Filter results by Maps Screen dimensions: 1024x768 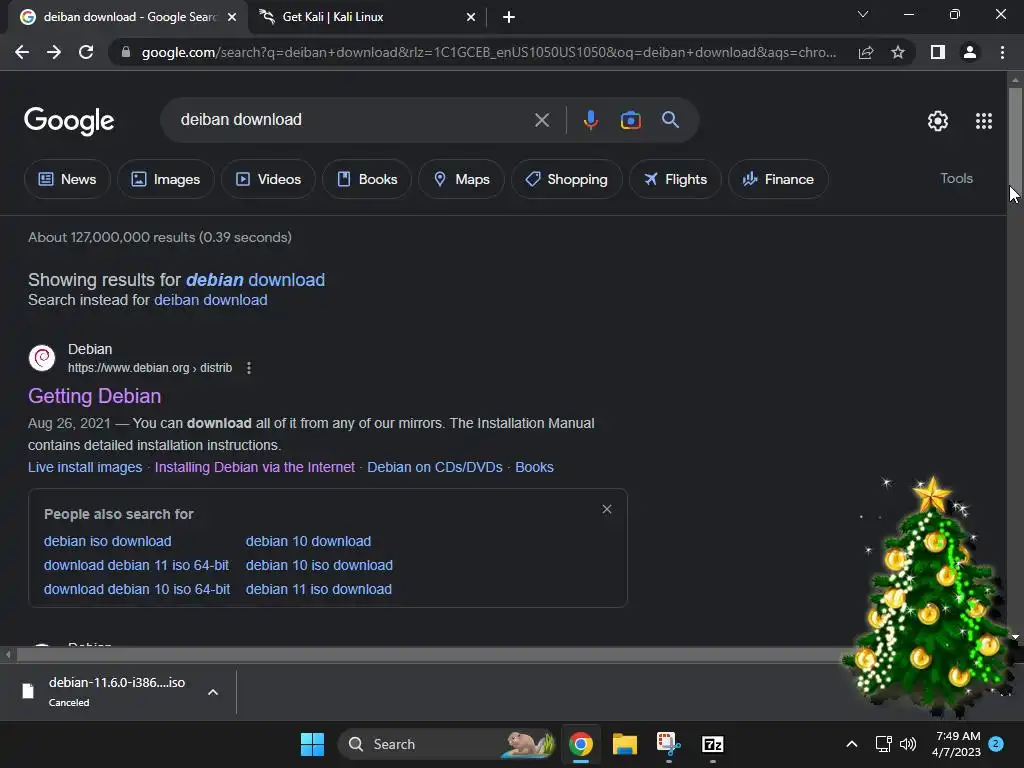point(462,179)
